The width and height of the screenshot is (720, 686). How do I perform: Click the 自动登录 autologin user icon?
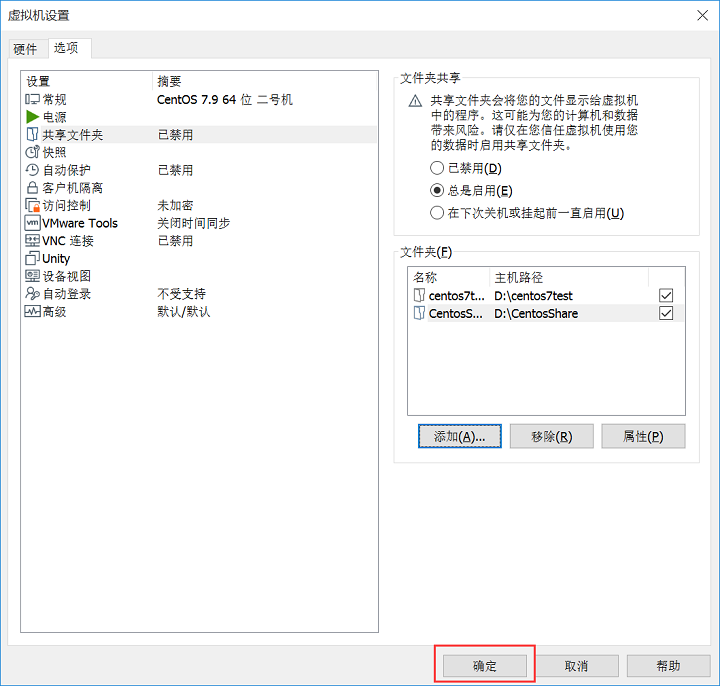pos(32,293)
